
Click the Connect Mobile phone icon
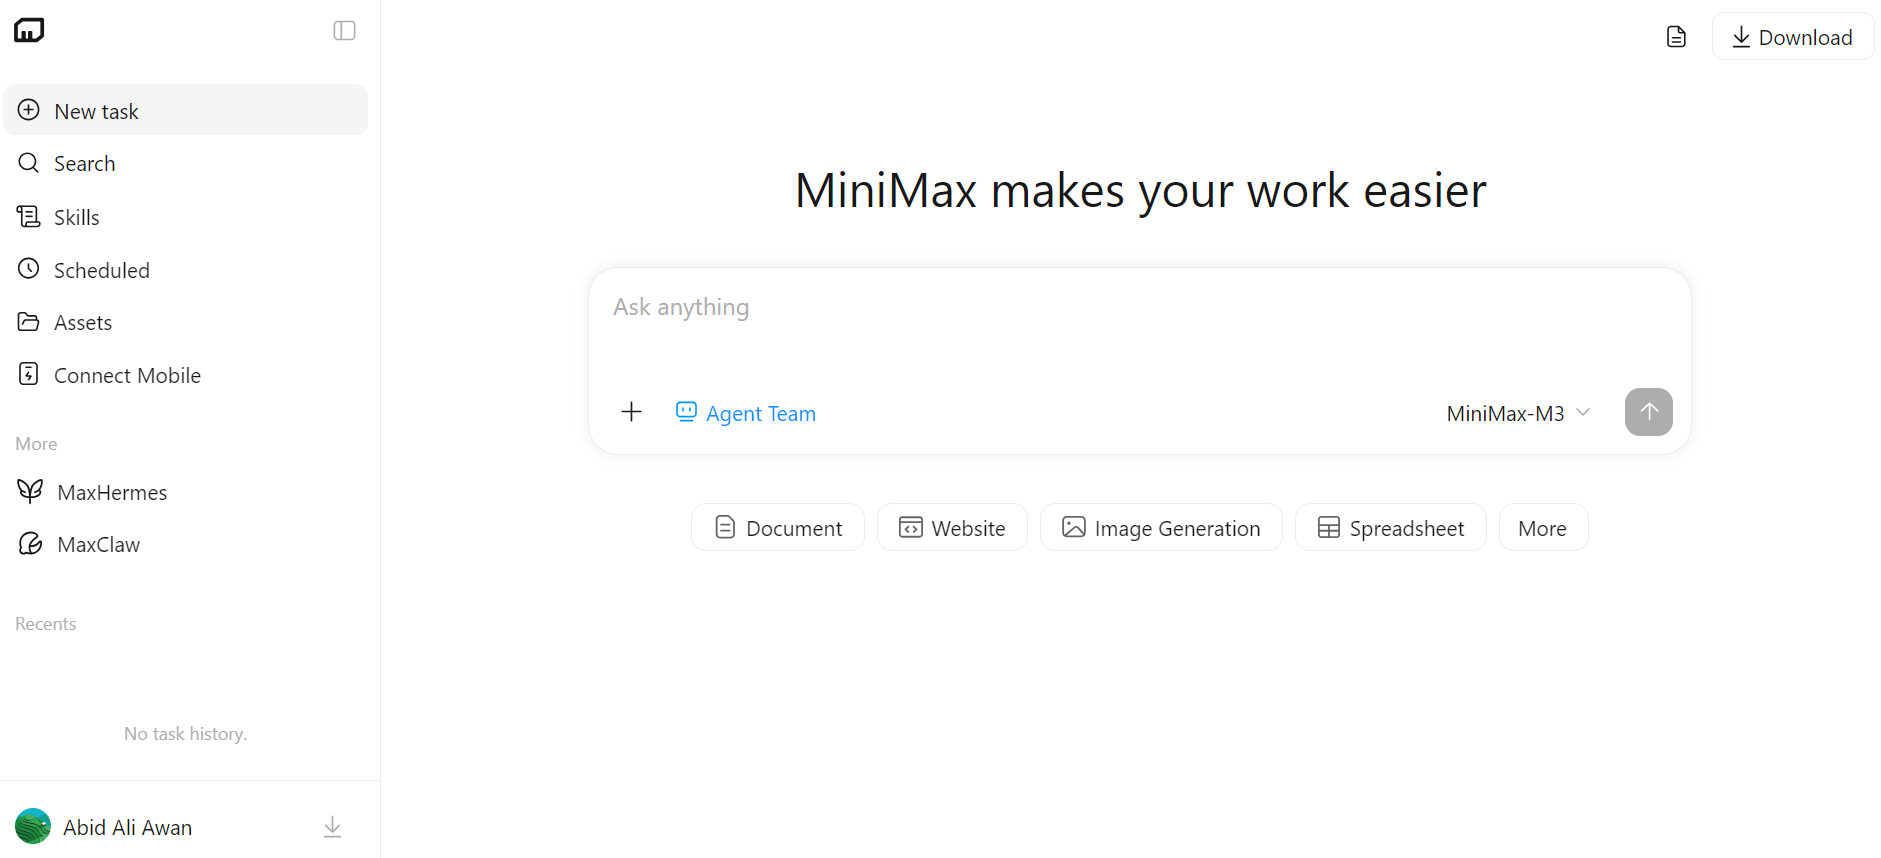point(29,374)
